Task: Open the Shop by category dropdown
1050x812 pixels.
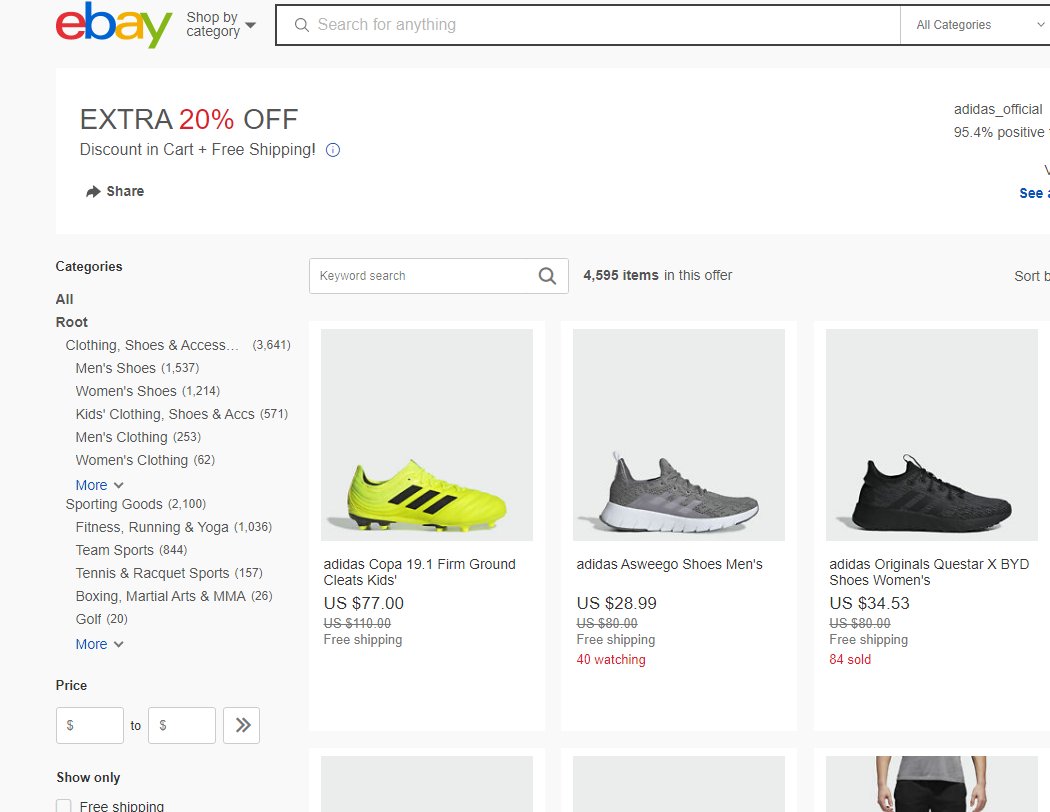Action: (x=220, y=25)
